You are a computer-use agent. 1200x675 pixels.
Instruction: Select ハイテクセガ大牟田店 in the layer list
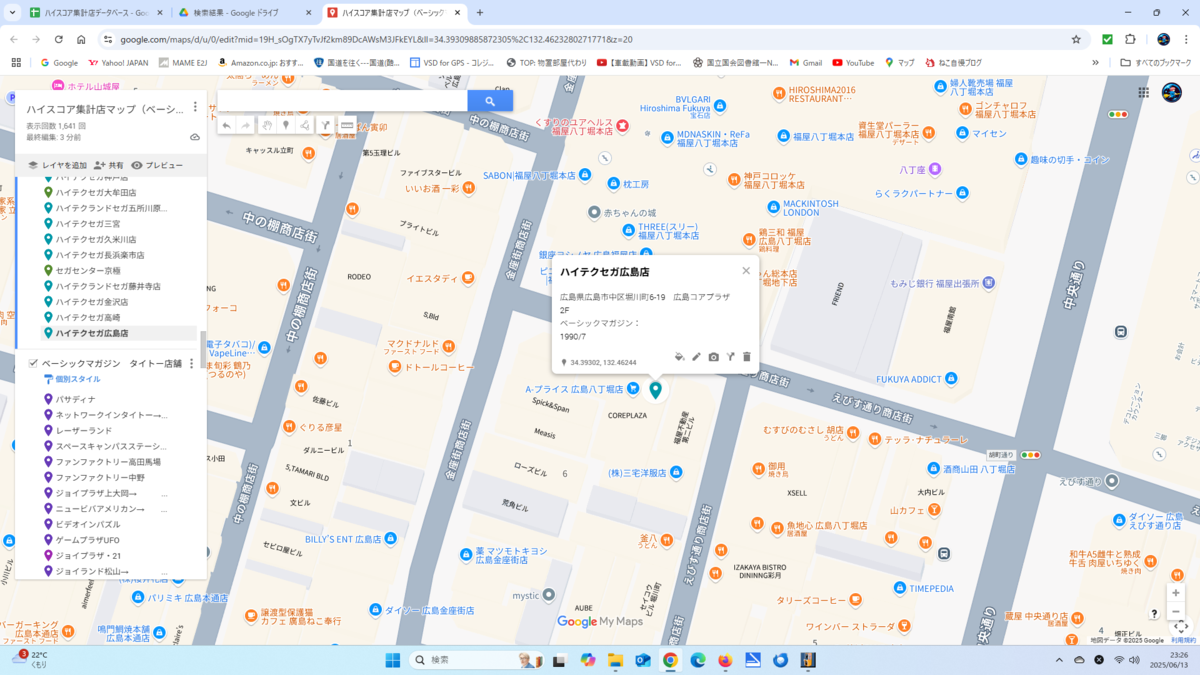(x=96, y=193)
